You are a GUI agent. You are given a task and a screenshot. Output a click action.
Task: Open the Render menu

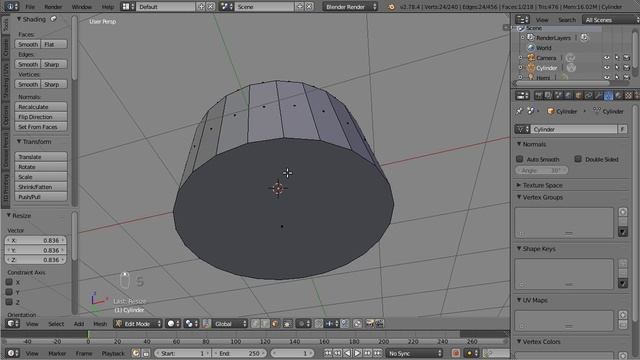[53, 7]
